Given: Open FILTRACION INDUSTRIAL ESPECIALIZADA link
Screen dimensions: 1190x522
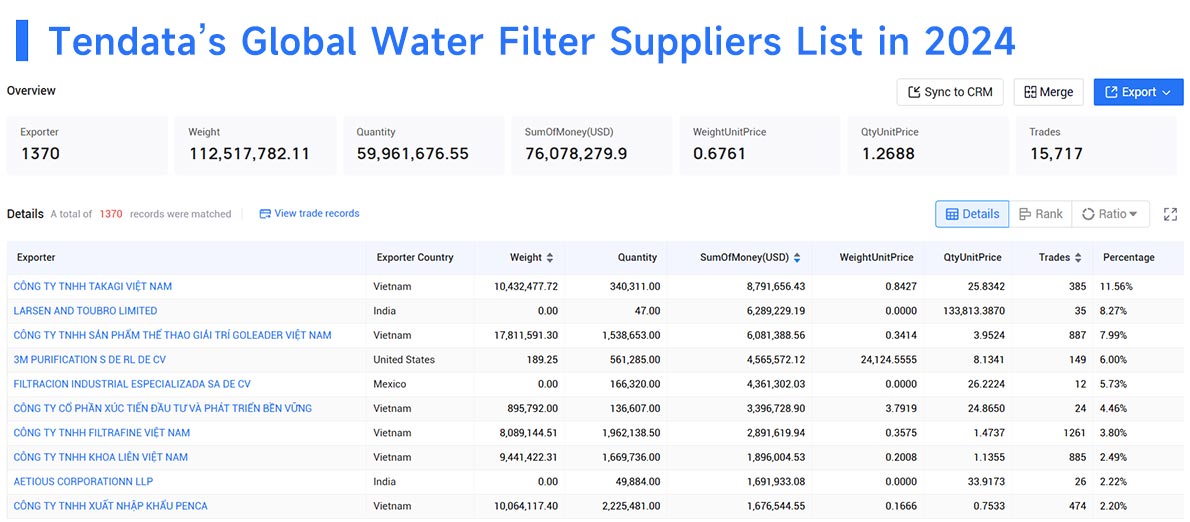Looking at the screenshot, I should [x=132, y=384].
